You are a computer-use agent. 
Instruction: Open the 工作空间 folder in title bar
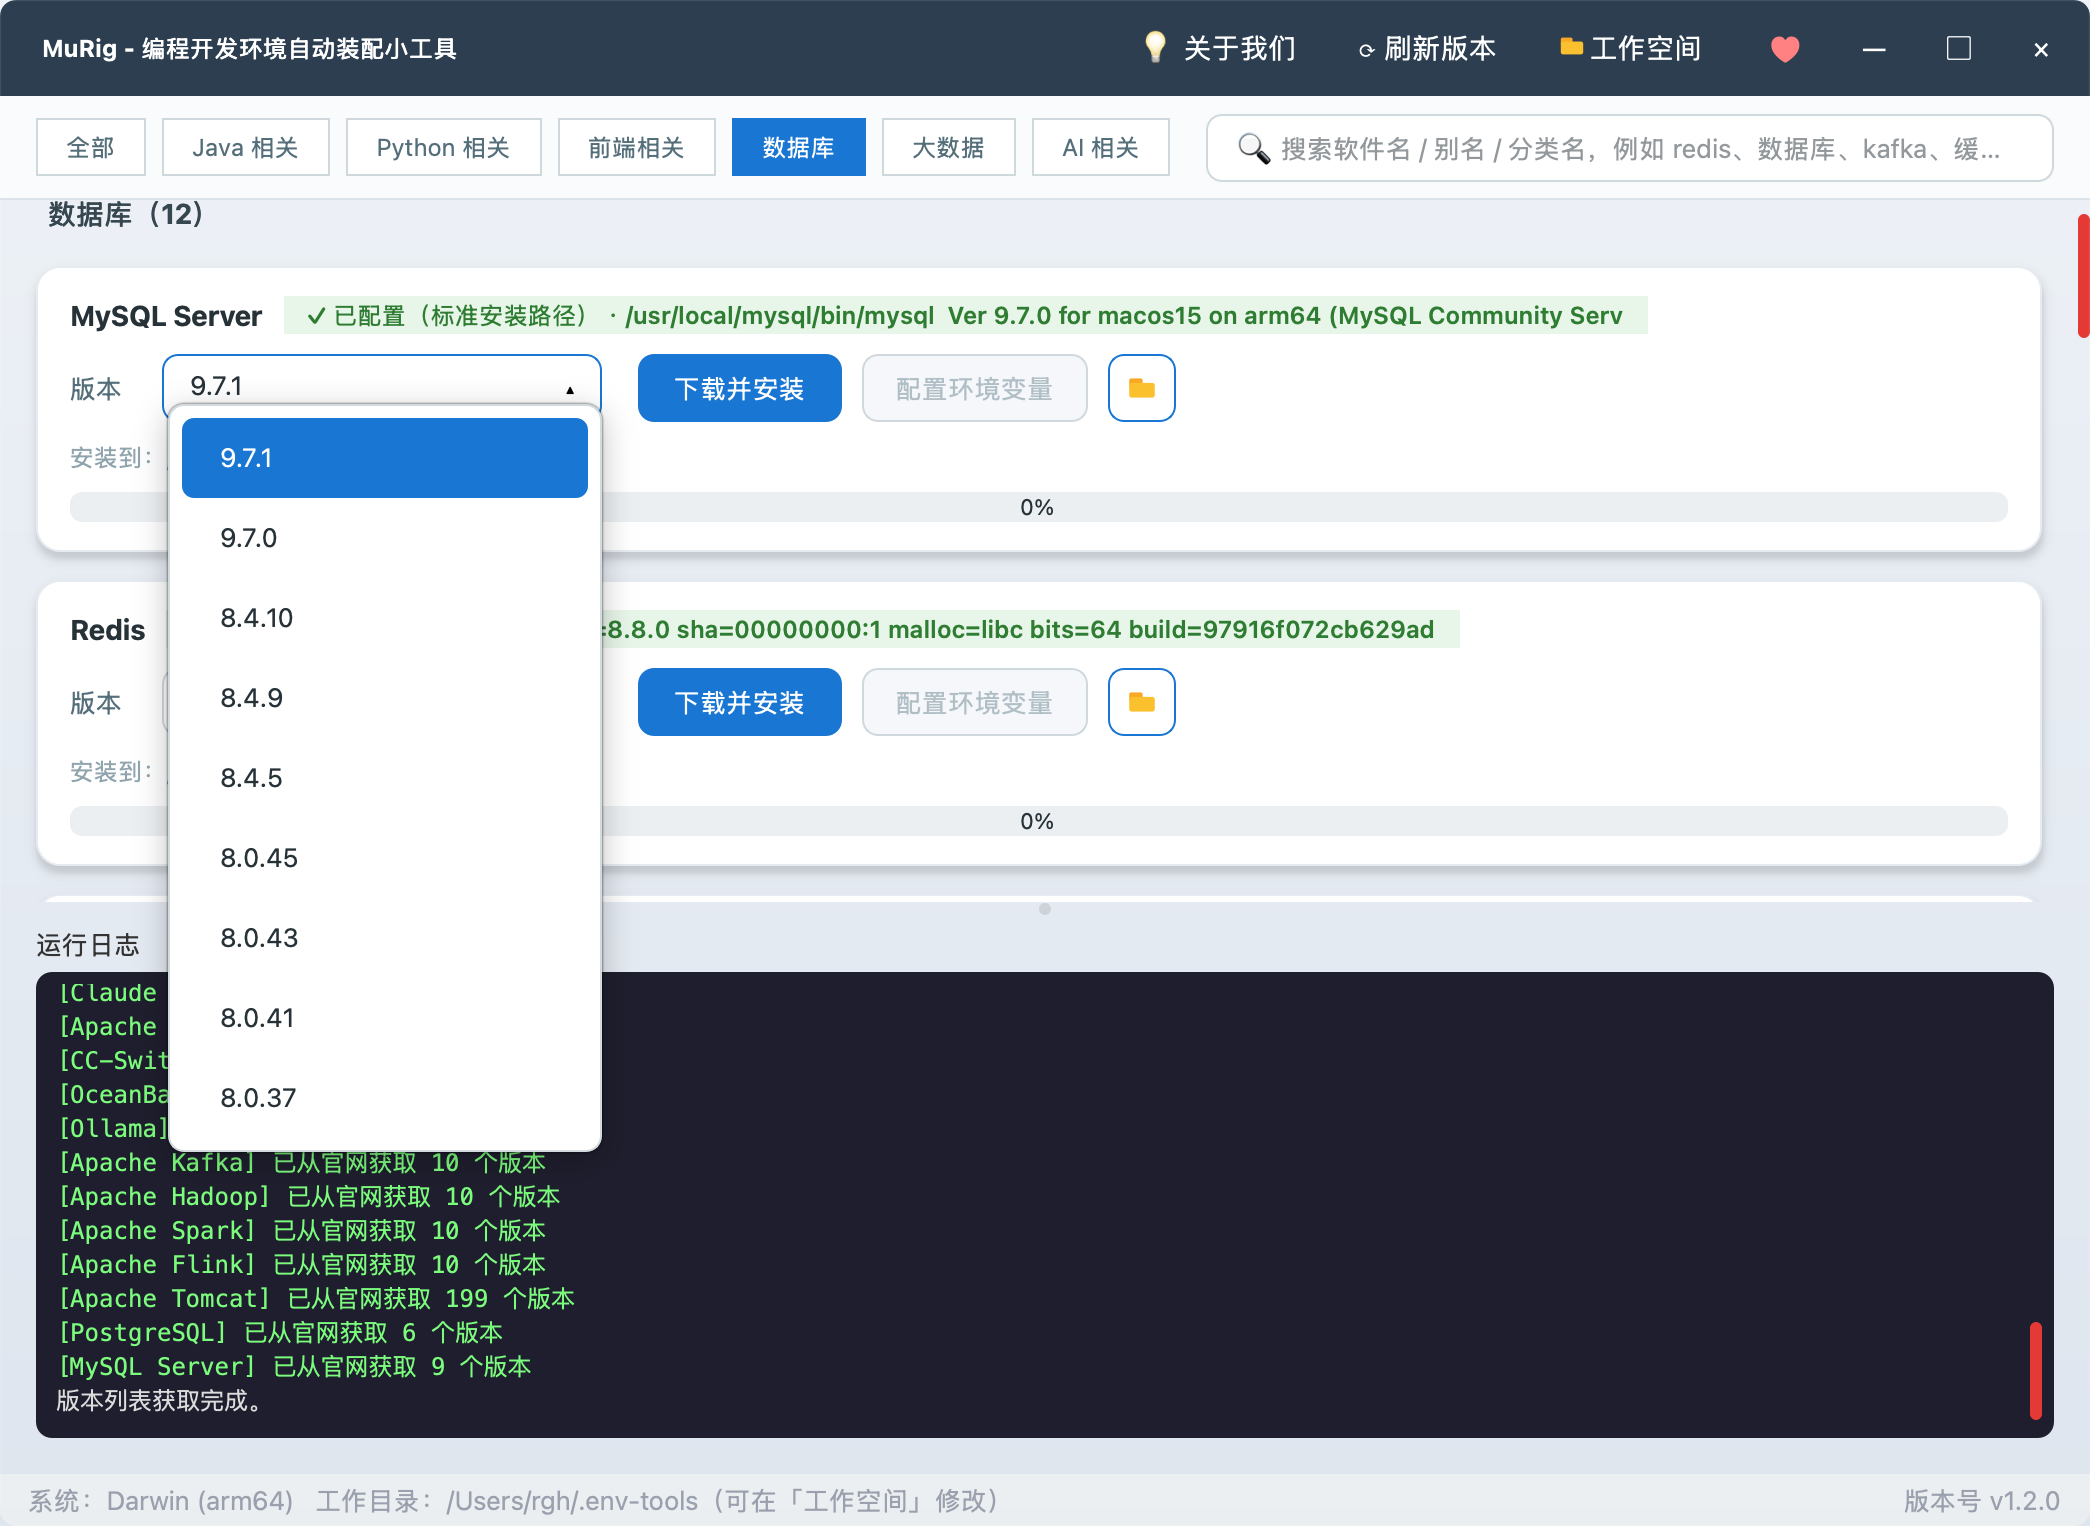tap(1630, 48)
